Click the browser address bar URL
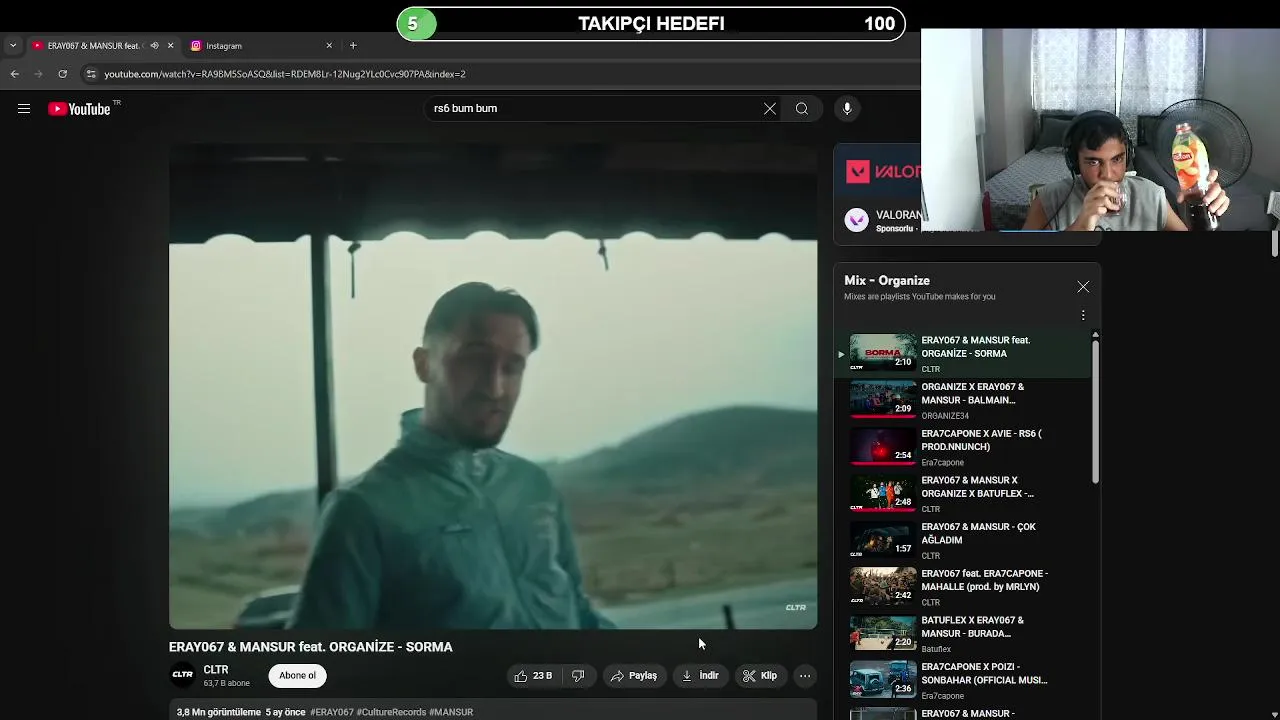The width and height of the screenshot is (1280, 720). coord(285,74)
